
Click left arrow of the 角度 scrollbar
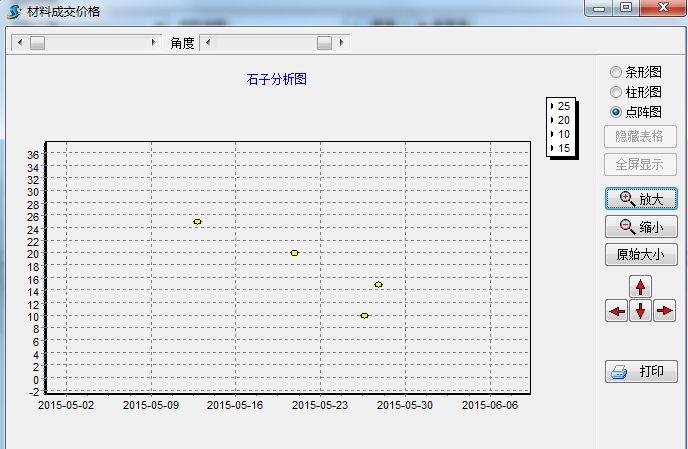pos(206,43)
